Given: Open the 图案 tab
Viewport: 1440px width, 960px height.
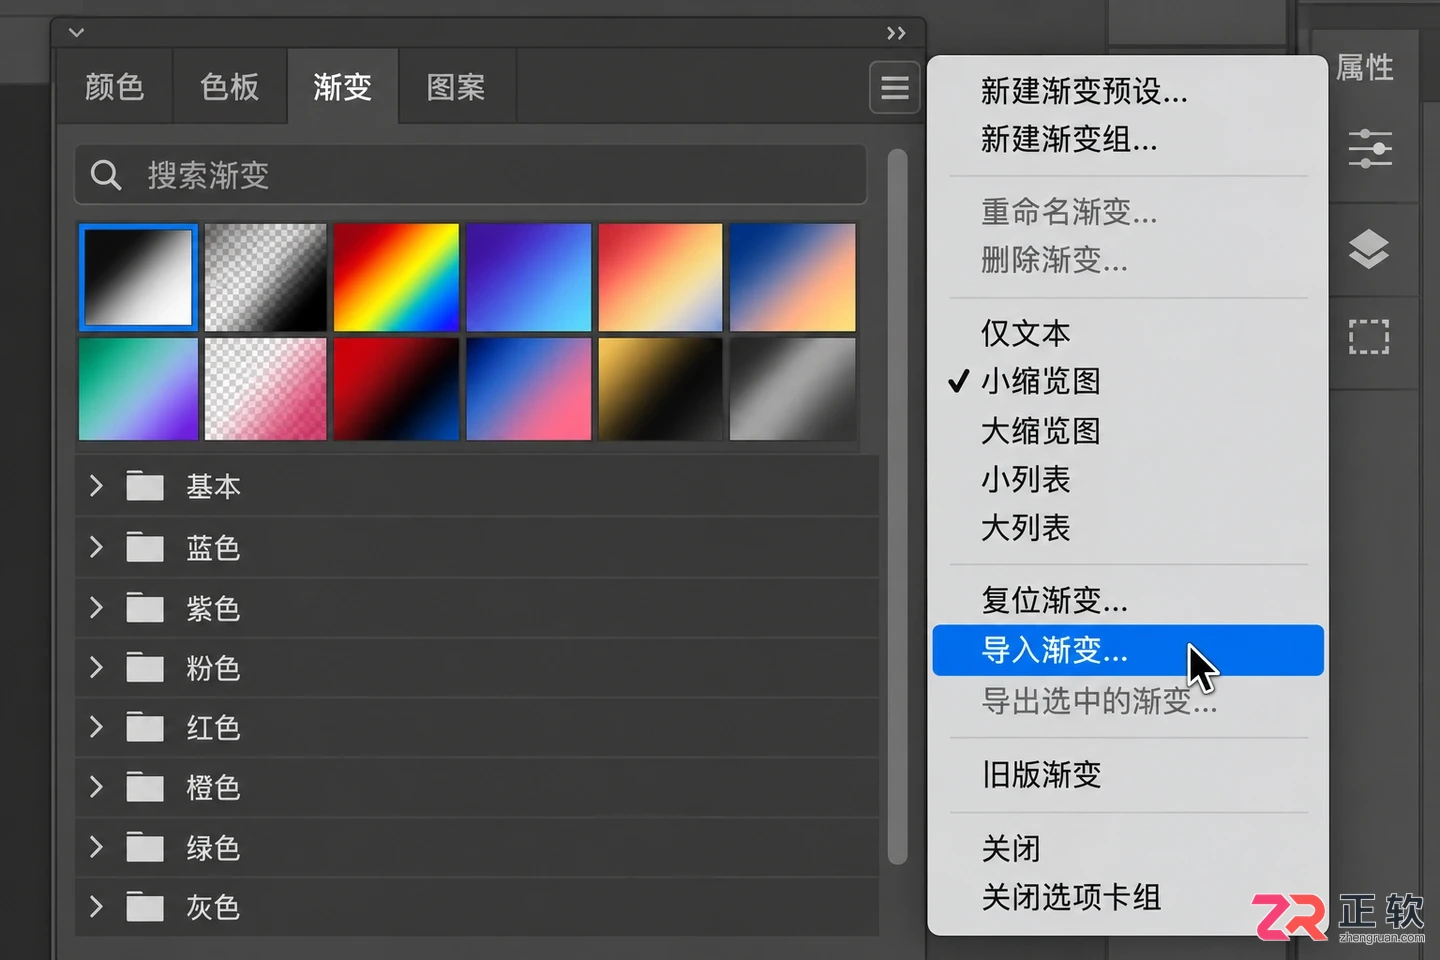Looking at the screenshot, I should (456, 87).
